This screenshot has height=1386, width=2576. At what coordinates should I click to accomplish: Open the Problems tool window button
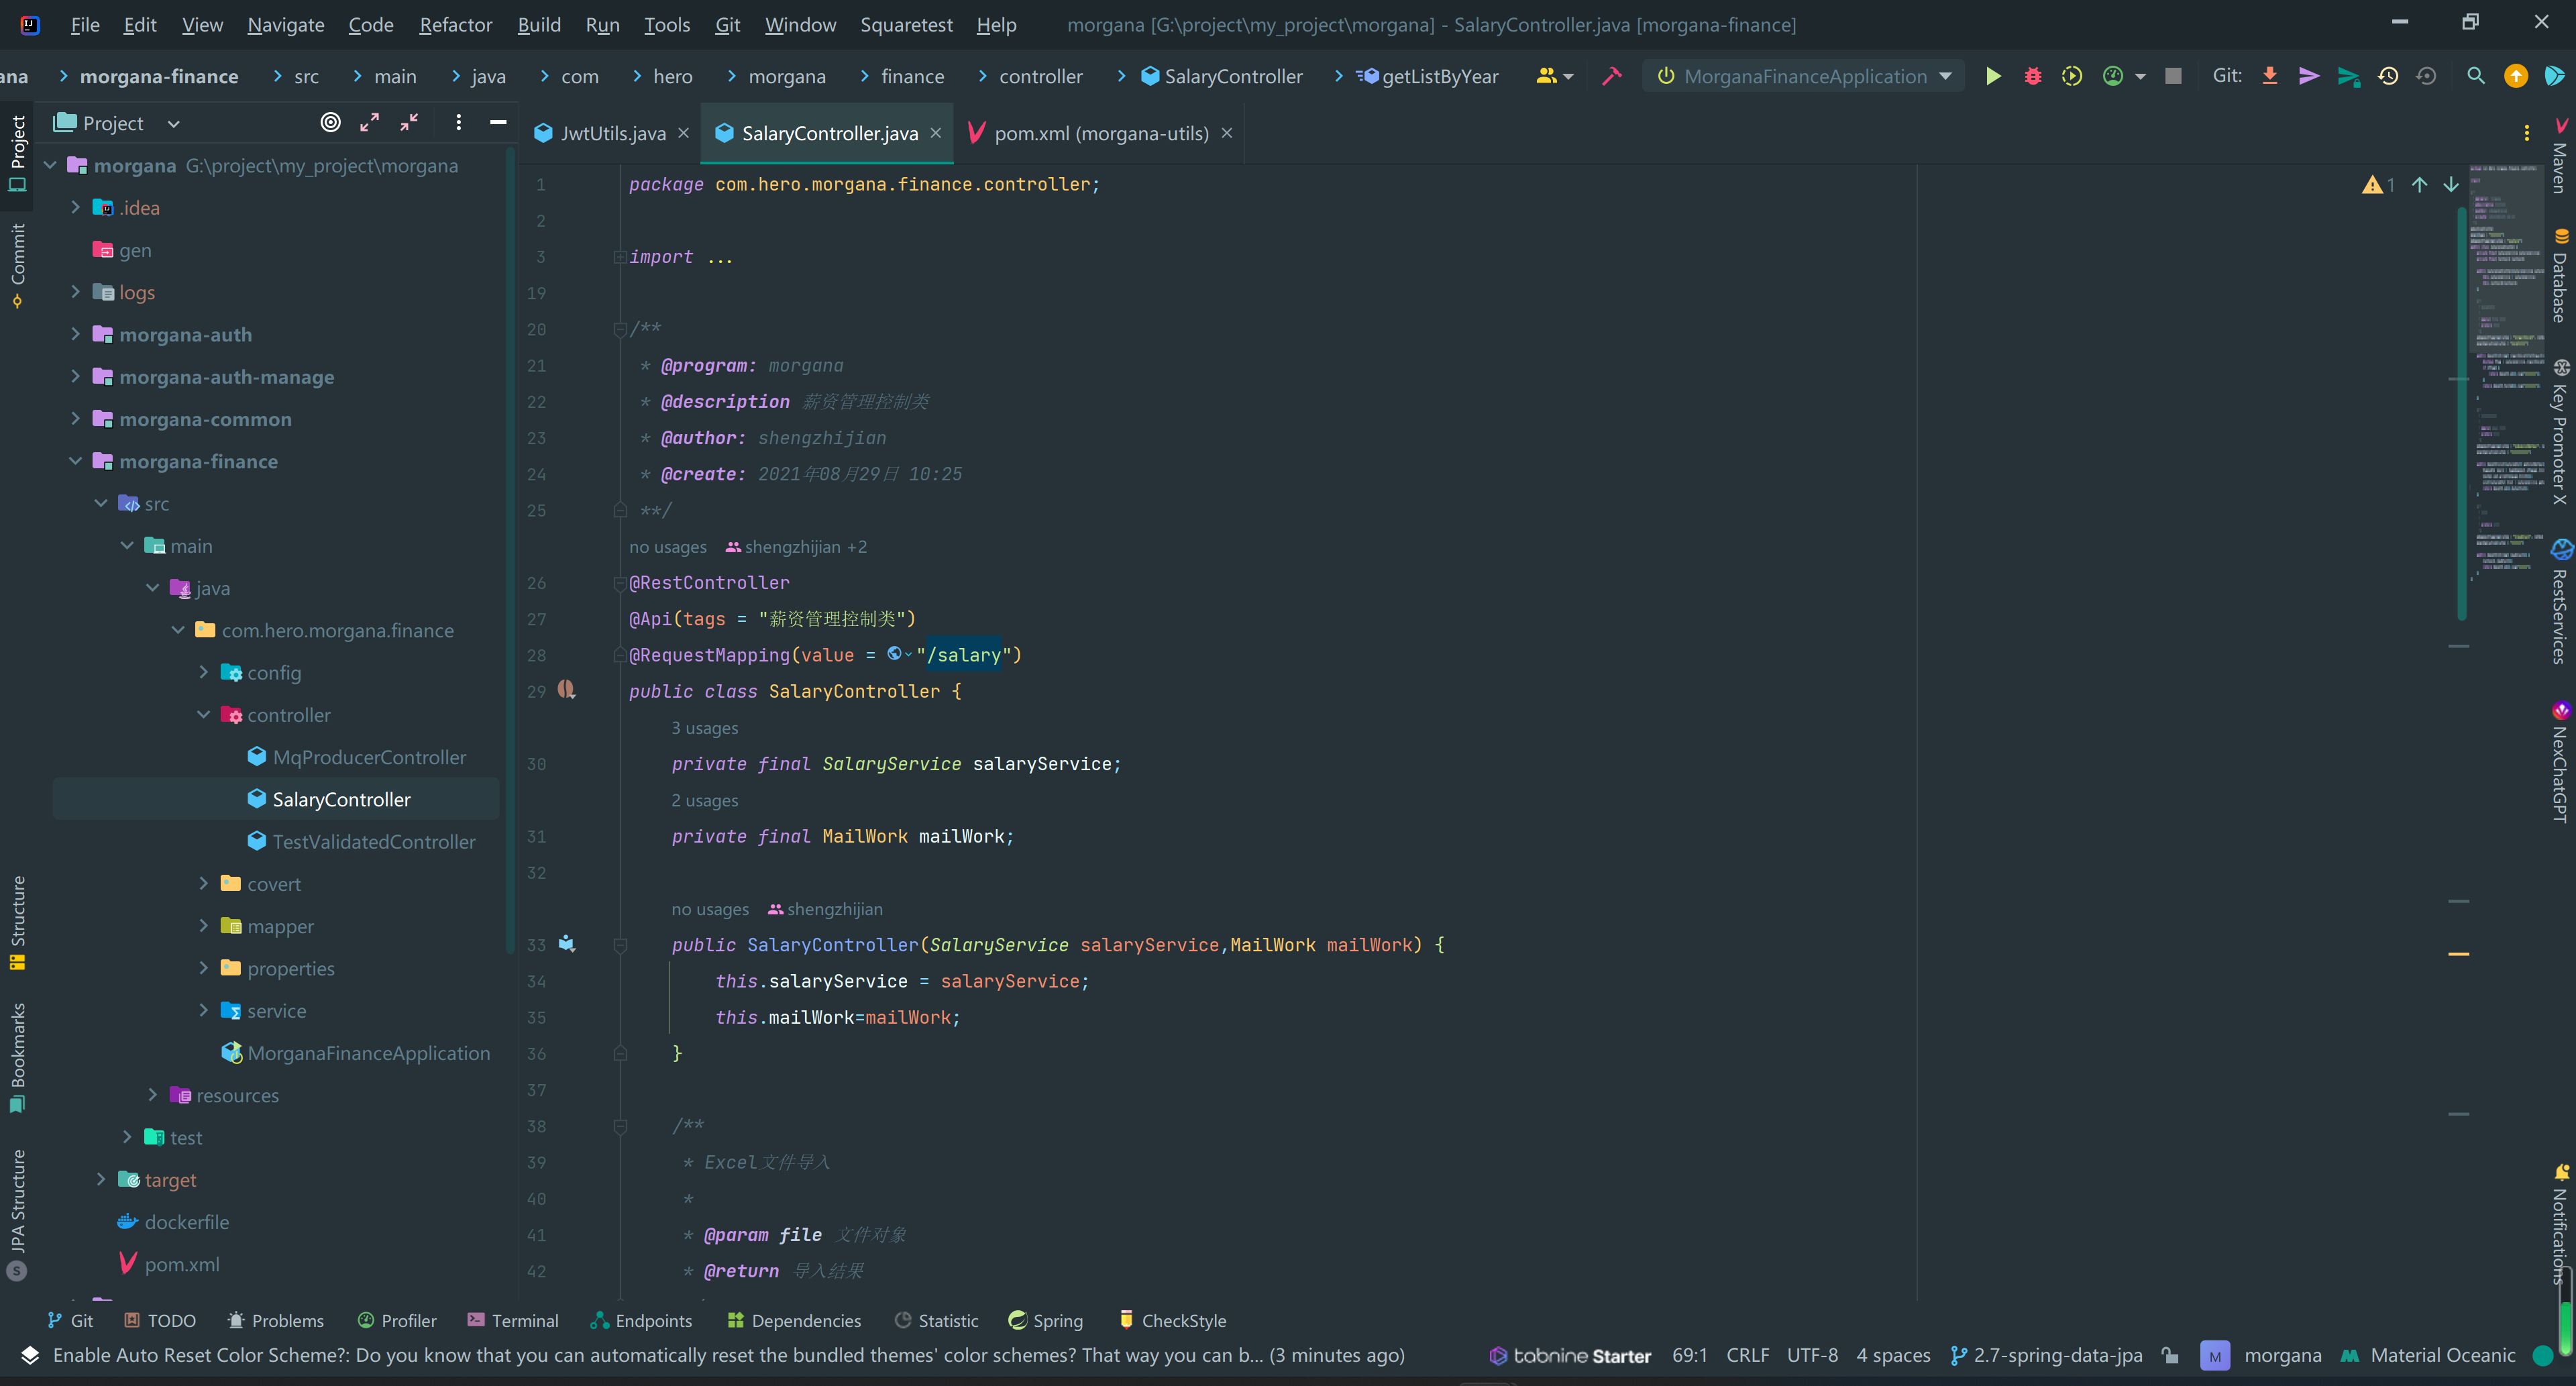[276, 1320]
